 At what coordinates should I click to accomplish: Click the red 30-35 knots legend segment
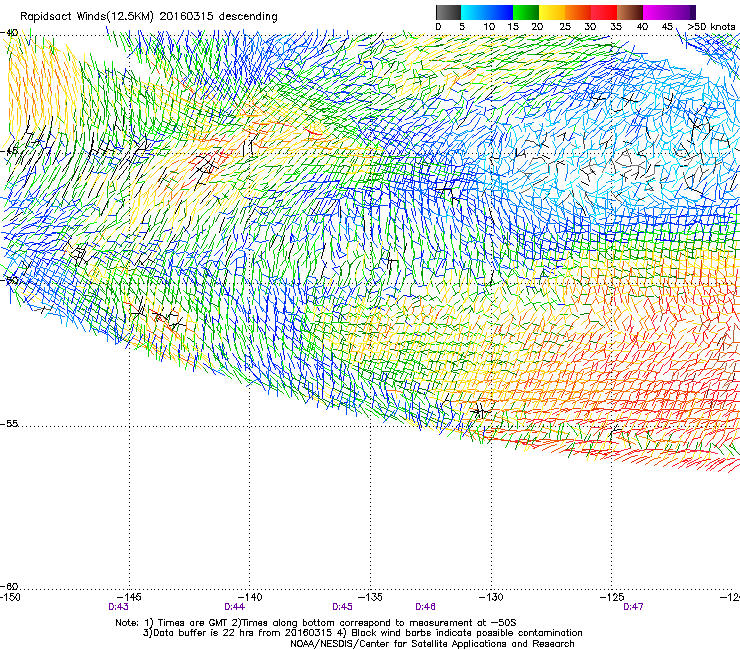[604, 12]
